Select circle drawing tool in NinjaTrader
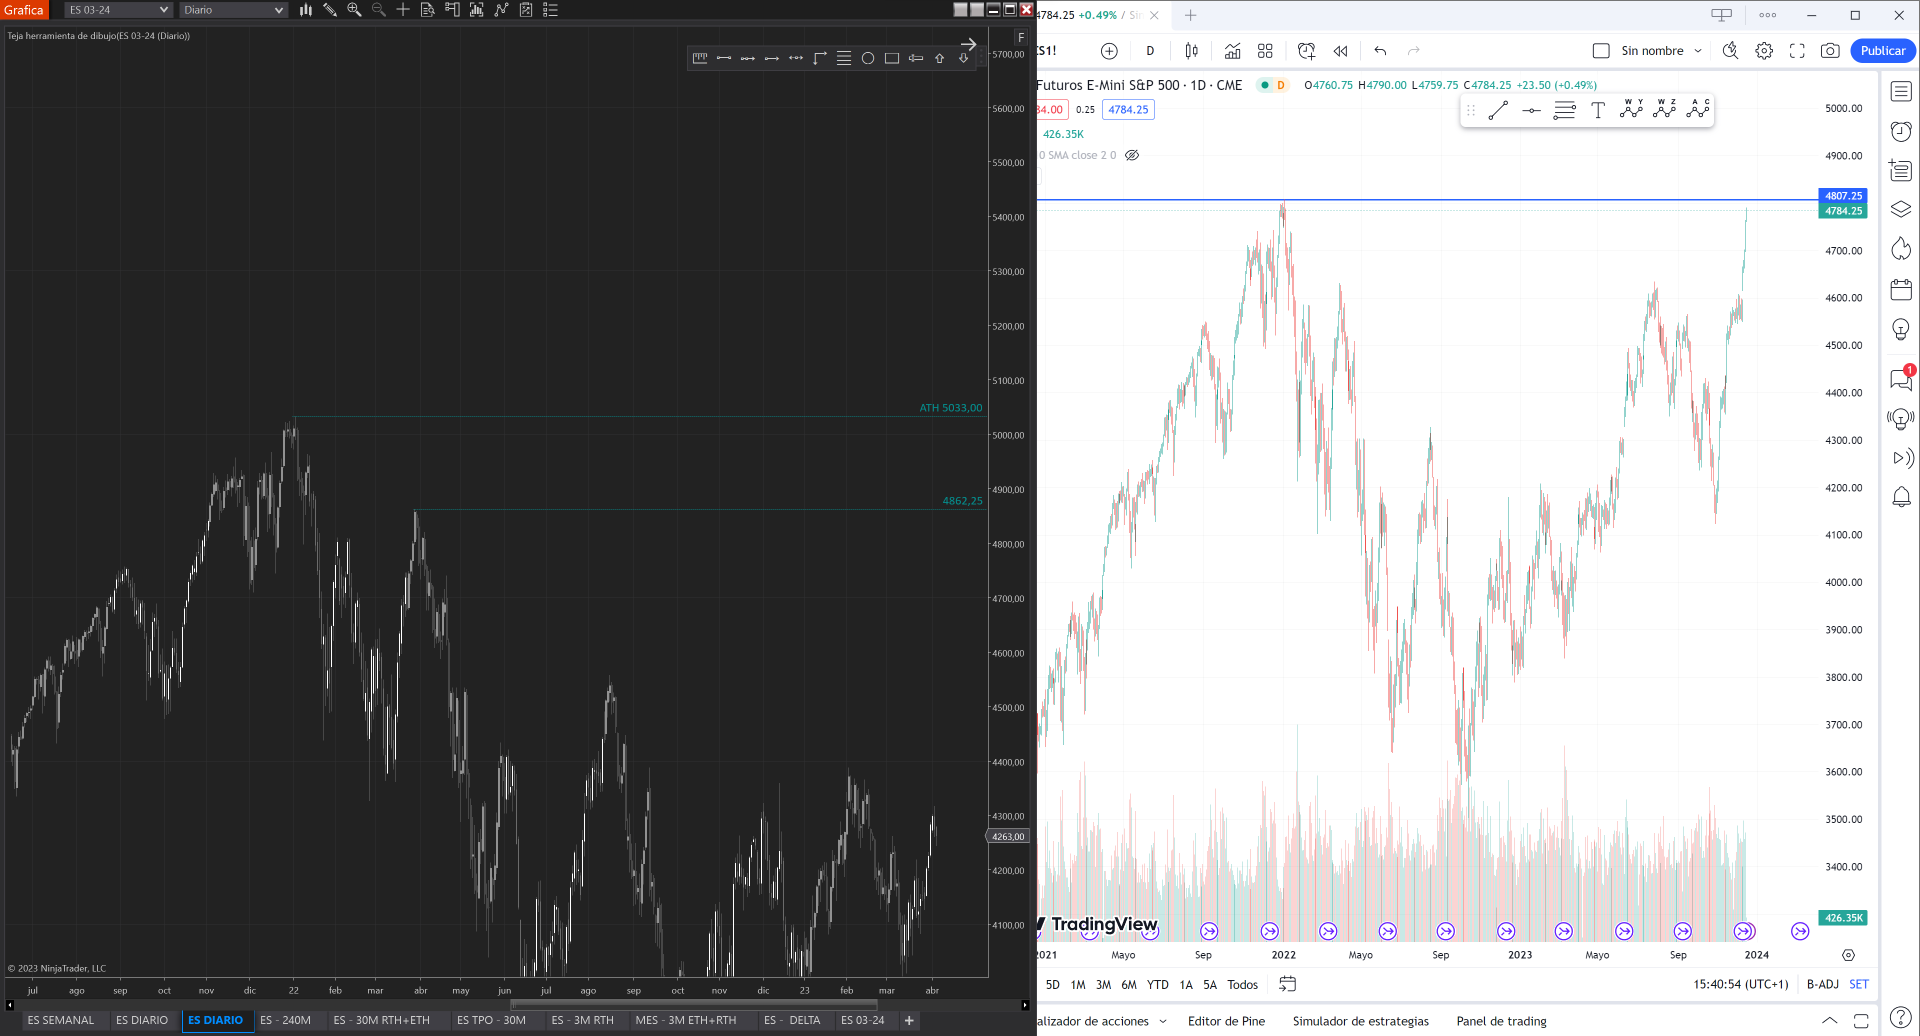The height and width of the screenshot is (1036, 1920). tap(868, 58)
